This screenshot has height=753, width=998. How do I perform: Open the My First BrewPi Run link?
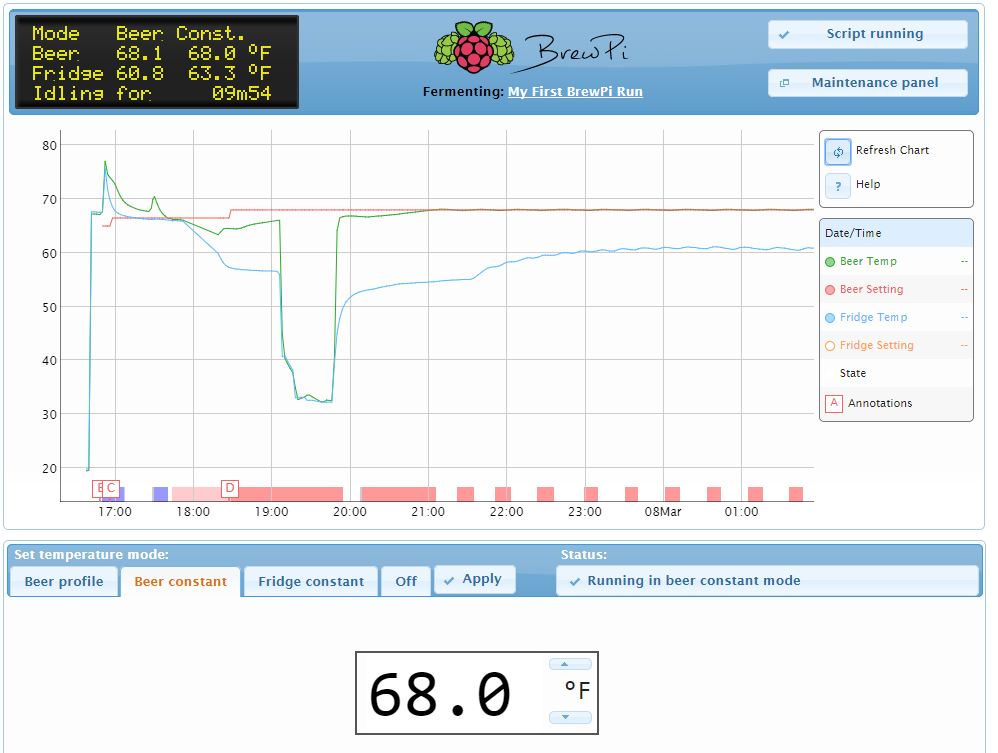click(575, 92)
